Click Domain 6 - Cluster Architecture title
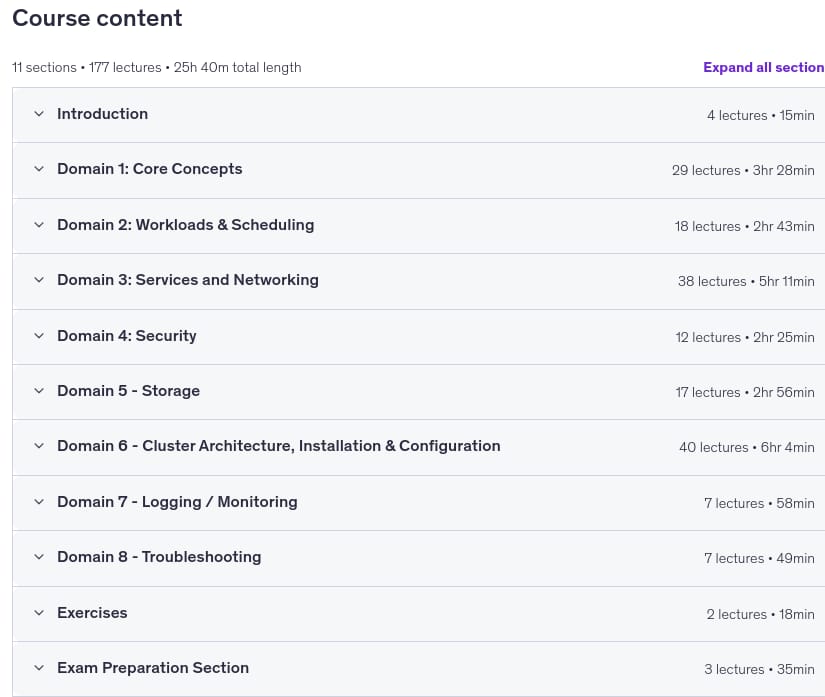 [x=279, y=446]
